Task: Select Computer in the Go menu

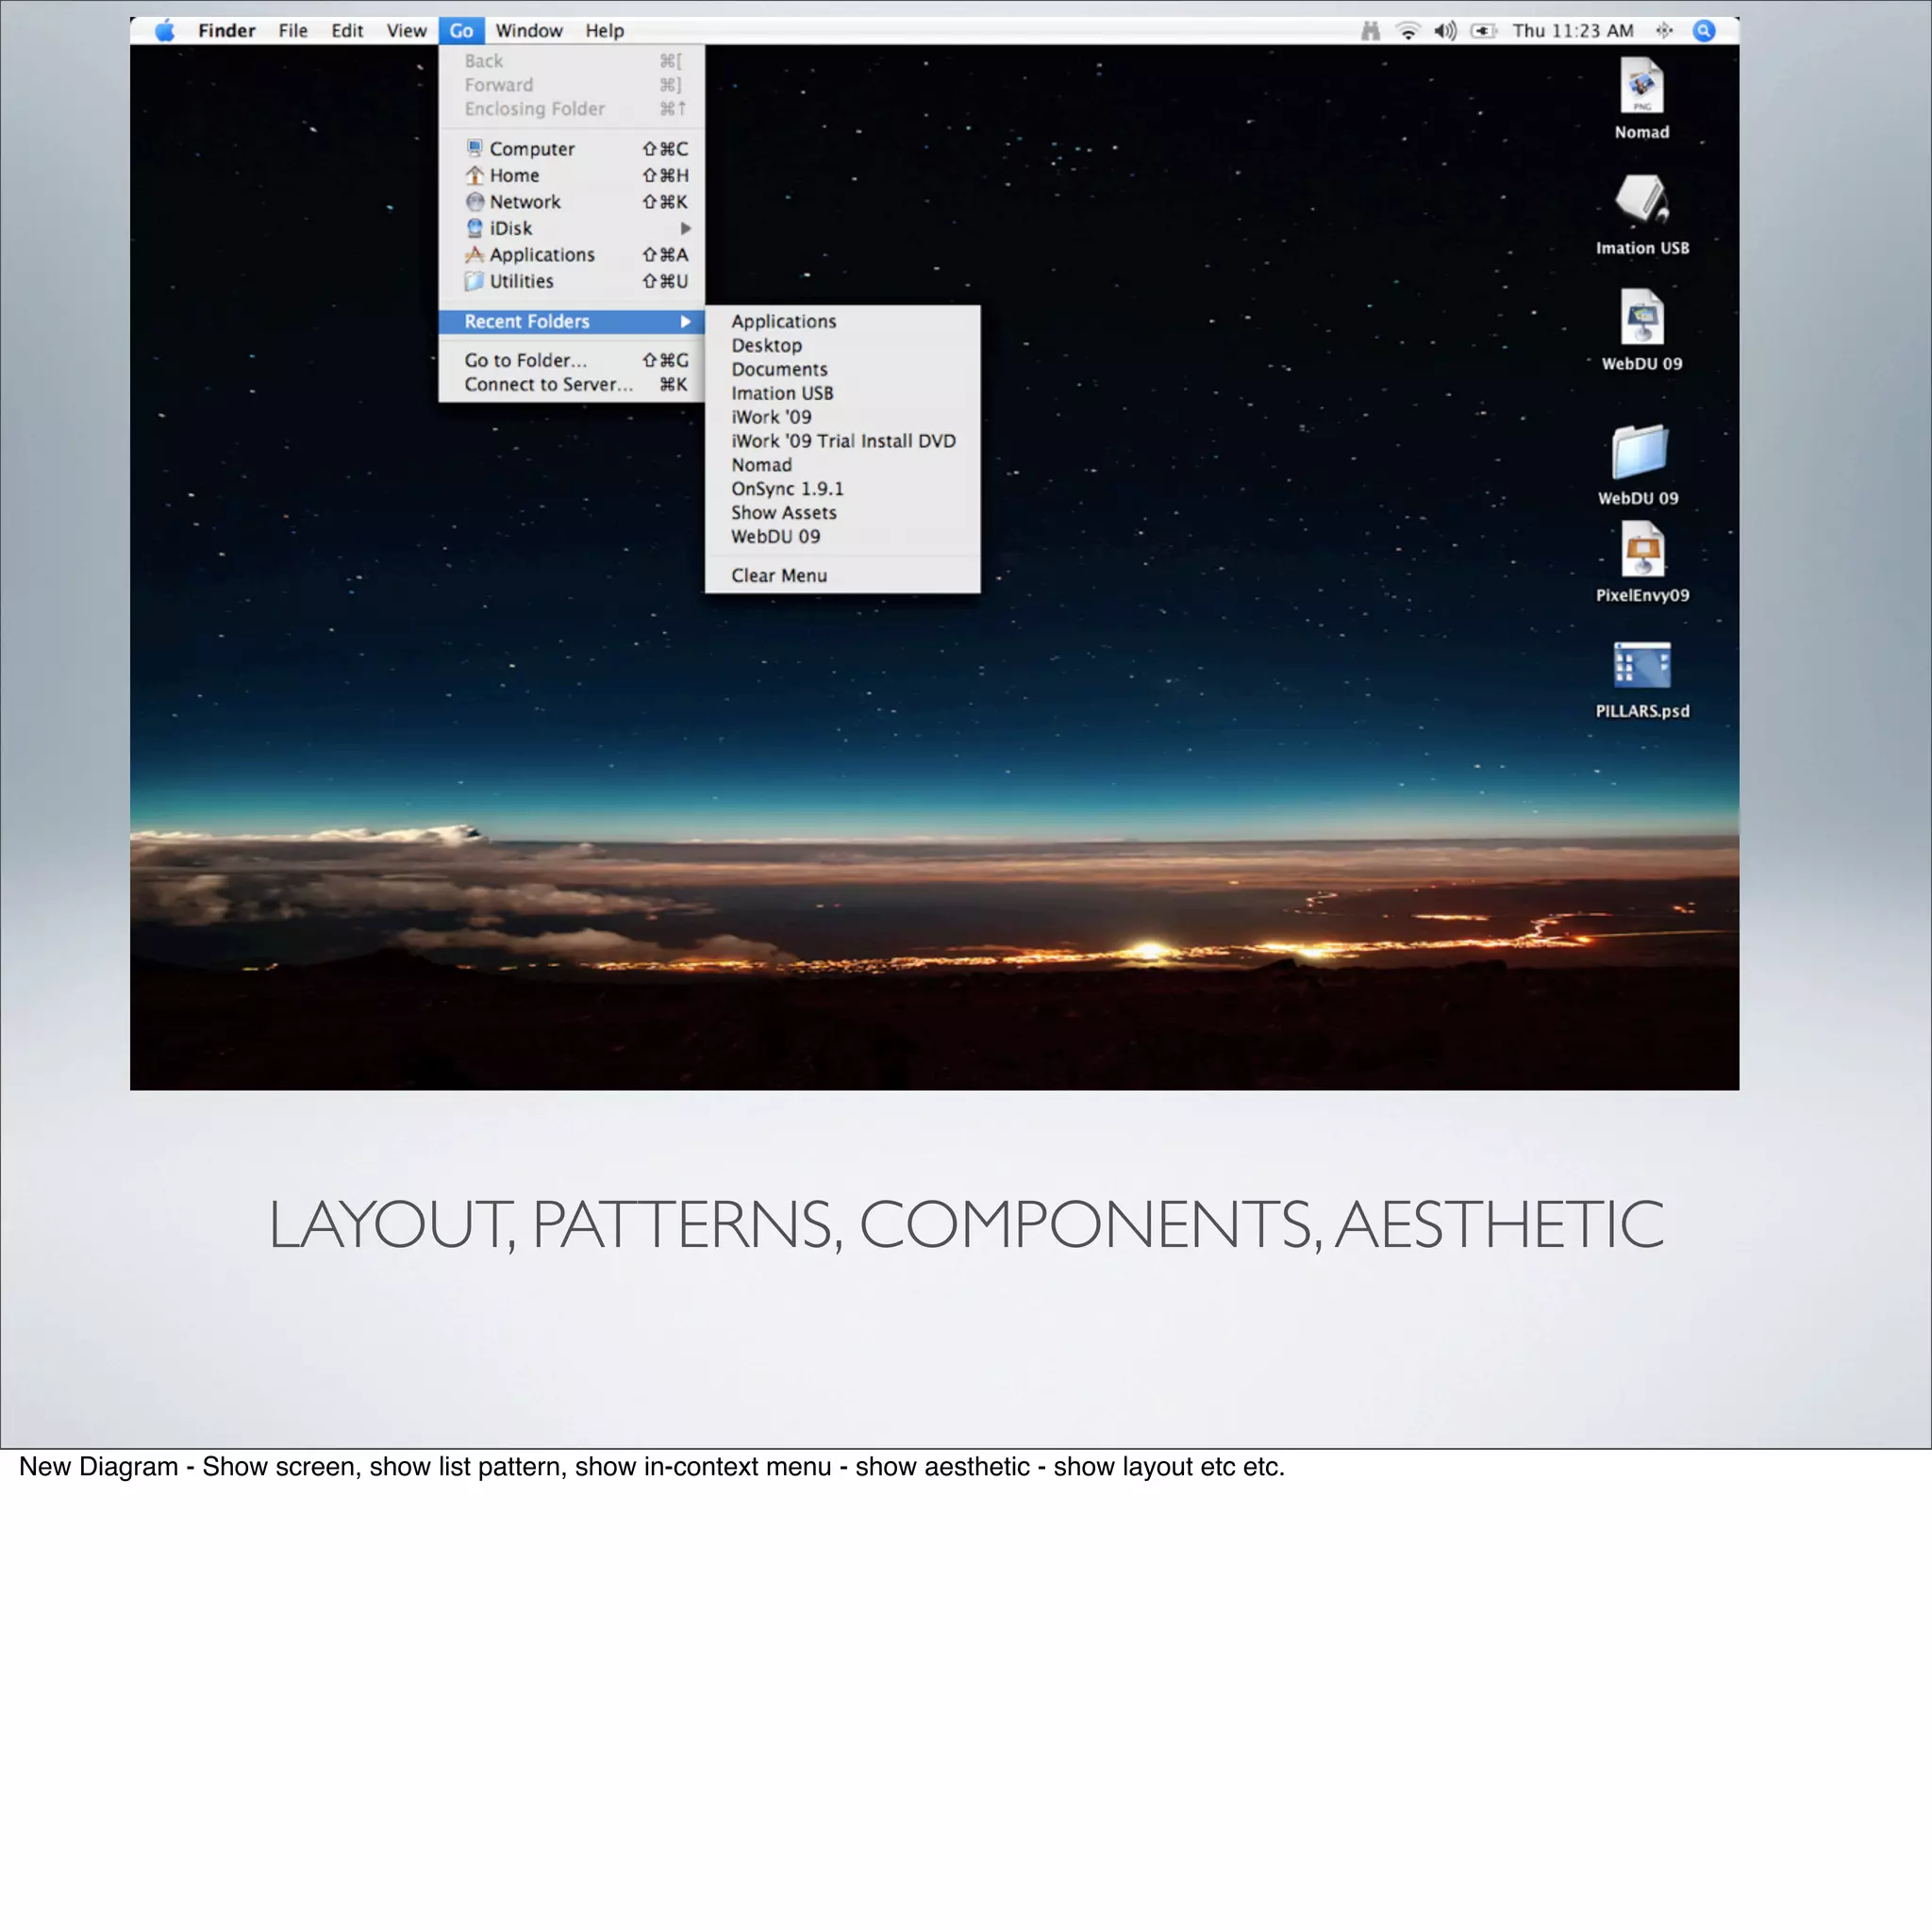Action: click(x=531, y=149)
